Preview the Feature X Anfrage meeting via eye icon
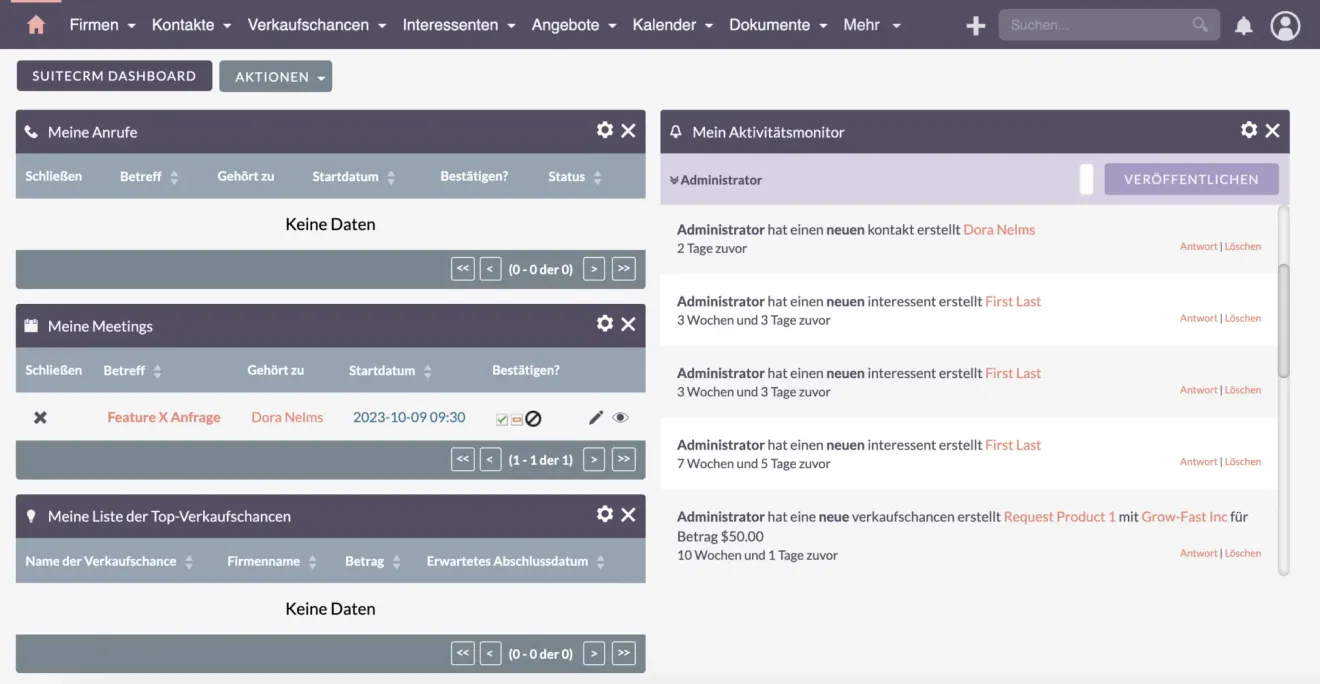Screen dimensions: 1320x684 click(x=620, y=417)
